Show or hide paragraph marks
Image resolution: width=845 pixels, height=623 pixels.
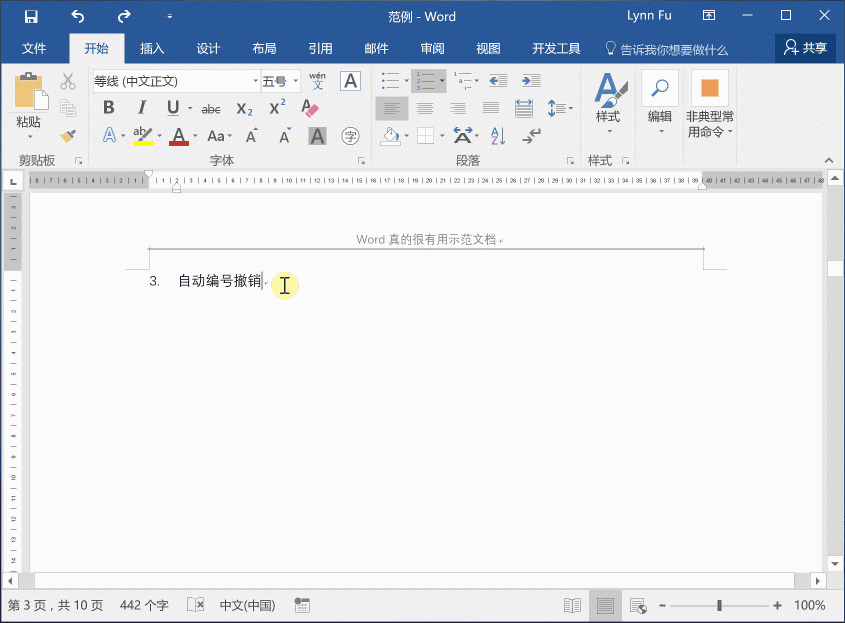(x=529, y=135)
